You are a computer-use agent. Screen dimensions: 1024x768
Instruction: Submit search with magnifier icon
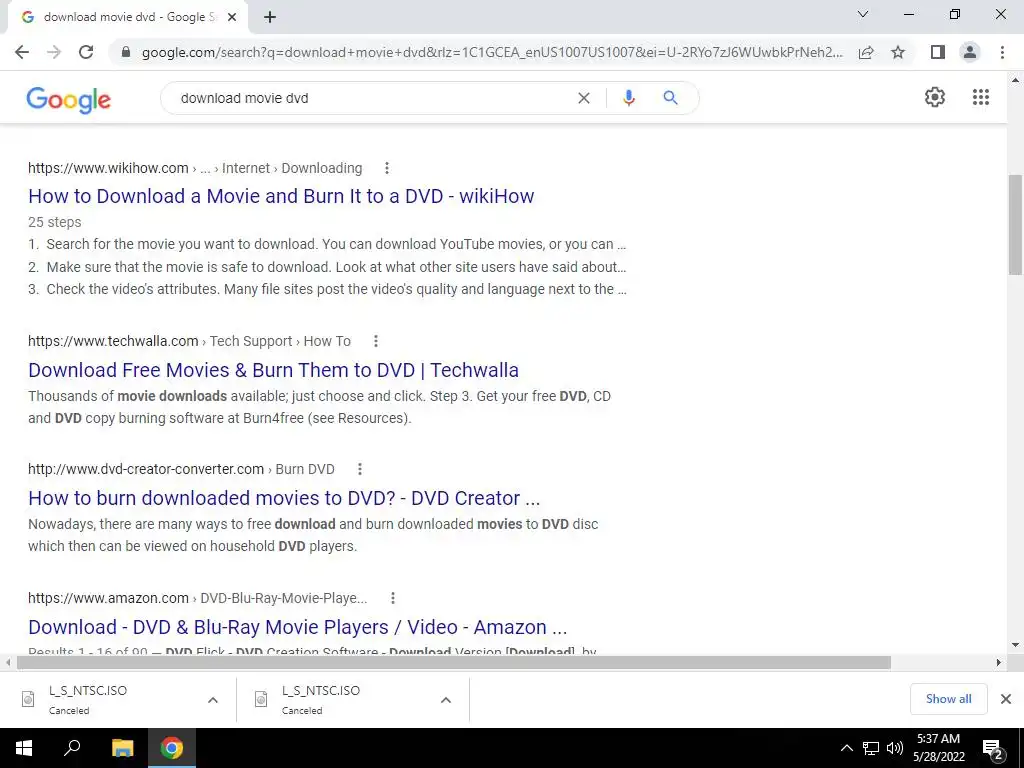click(x=670, y=98)
